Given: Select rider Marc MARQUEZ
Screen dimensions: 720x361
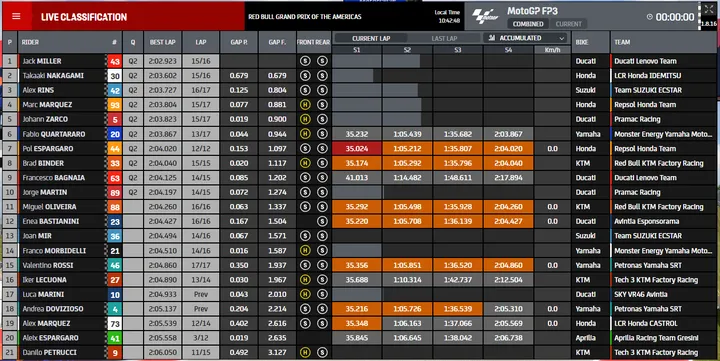Looking at the screenshot, I should click(x=47, y=105).
